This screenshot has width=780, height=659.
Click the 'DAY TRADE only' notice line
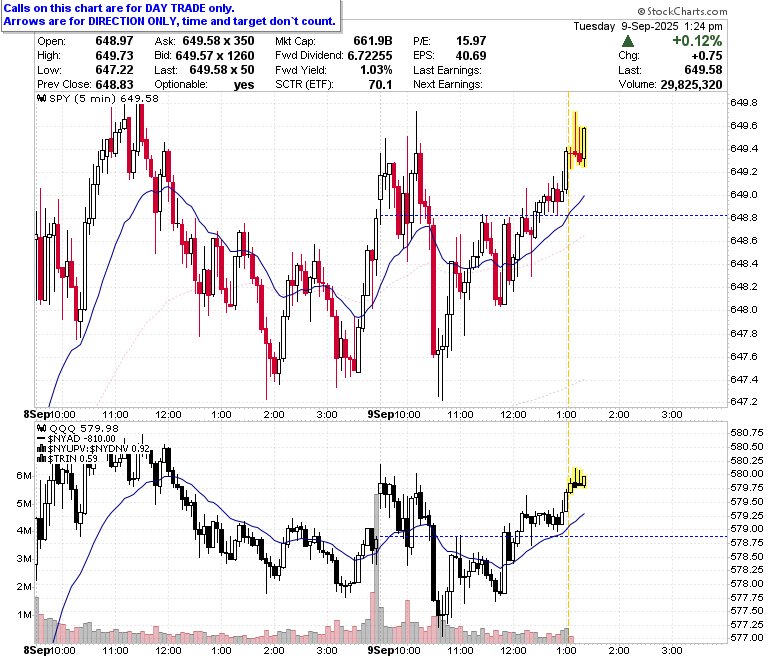pos(119,8)
